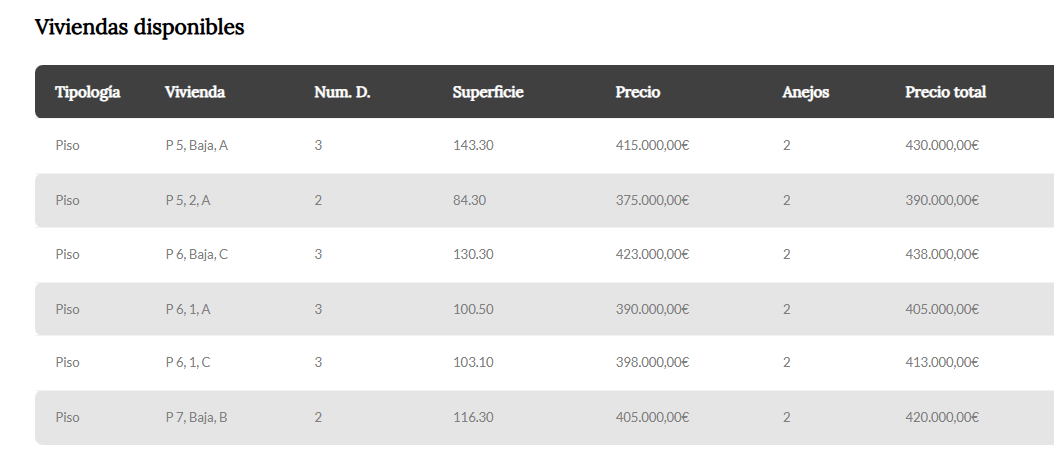The height and width of the screenshot is (461, 1054).
Task: Select the P 6, 1, A listing
Action: (188, 309)
